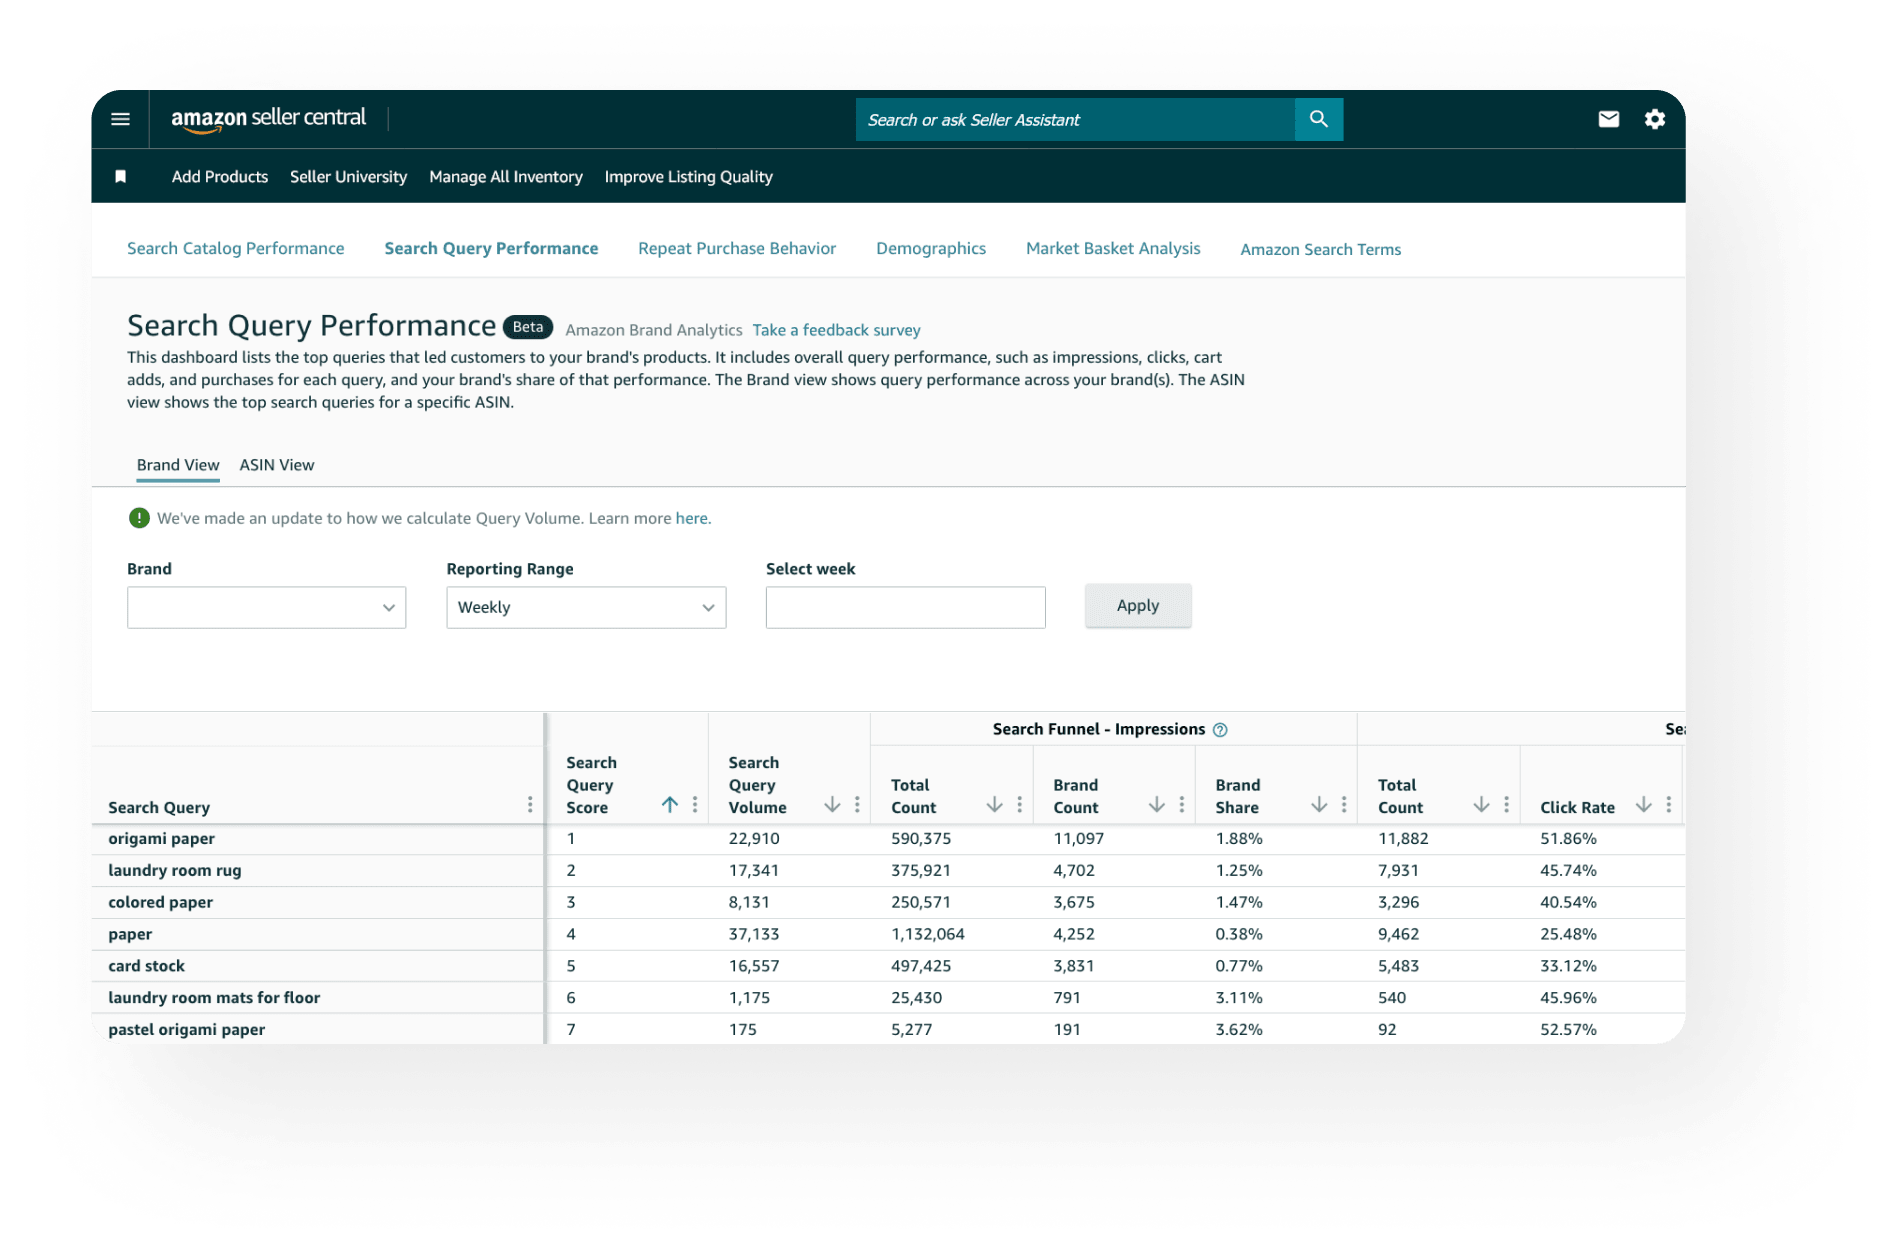Open Click Rate column options
Viewport: 1896px width, 1254px height.
pos(1668,805)
